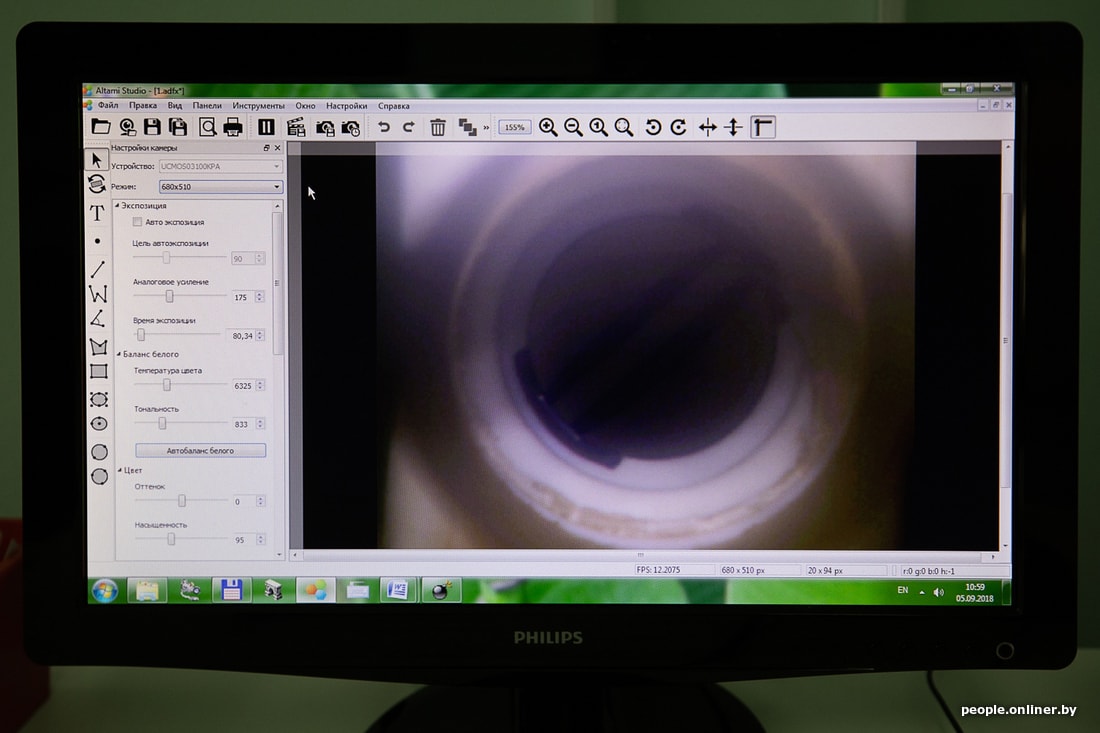This screenshot has height=733, width=1100.
Task: Open the Режим resolution dropdown
Action: click(x=220, y=186)
